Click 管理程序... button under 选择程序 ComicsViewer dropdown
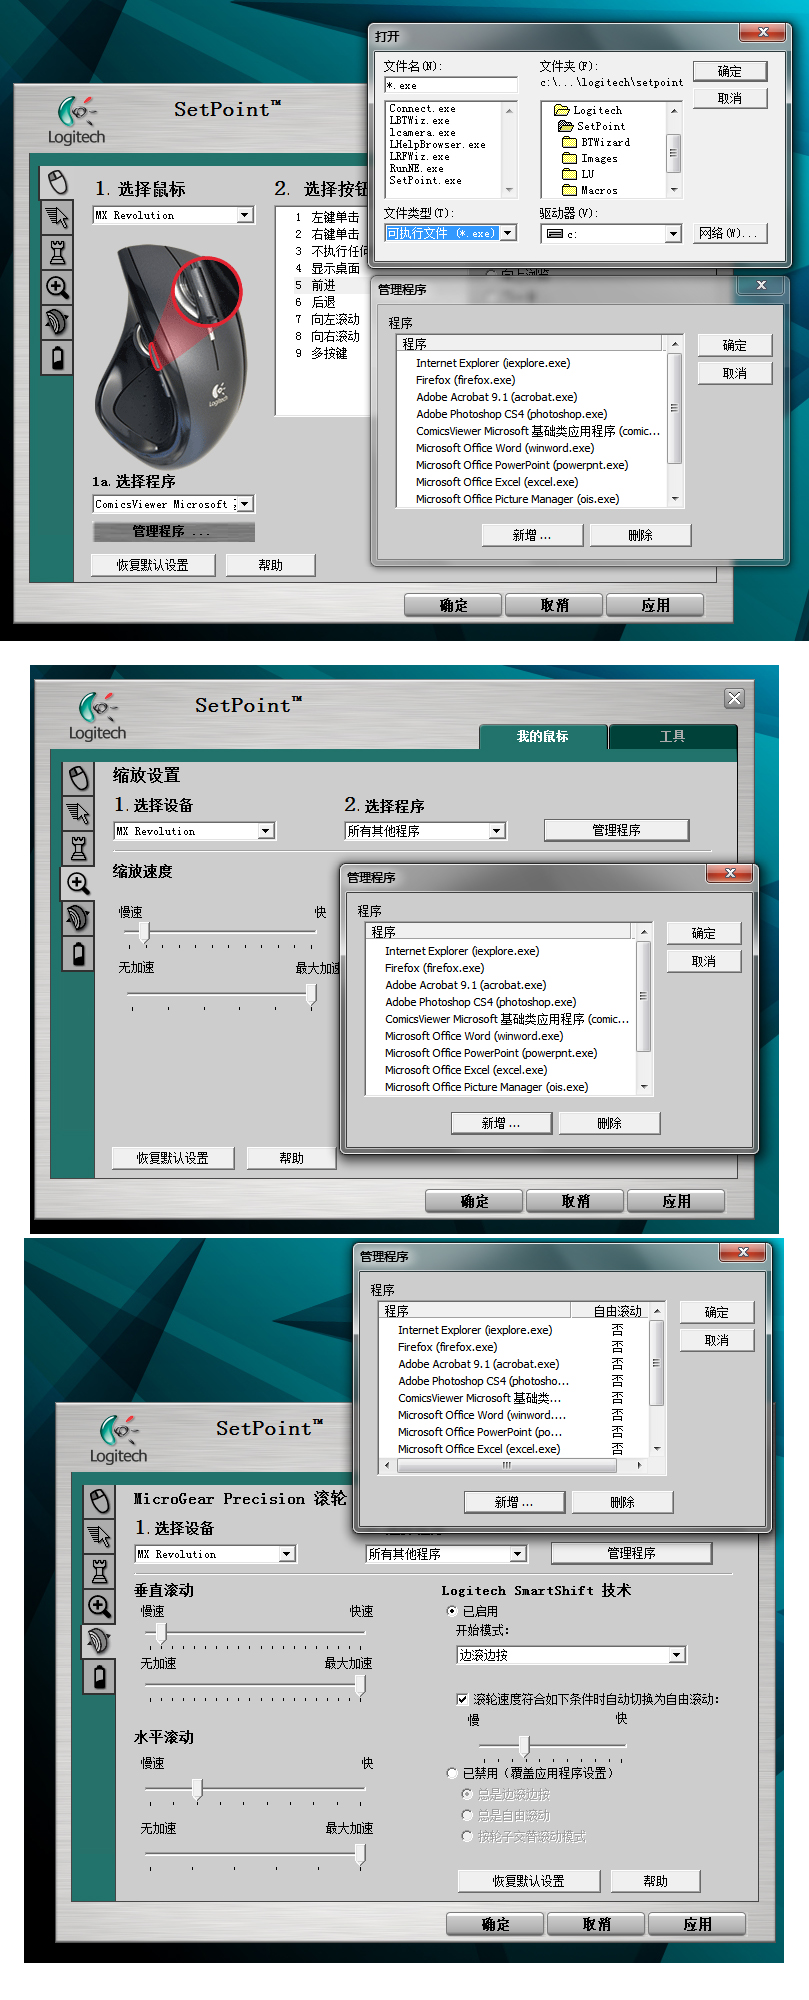 click(x=174, y=532)
